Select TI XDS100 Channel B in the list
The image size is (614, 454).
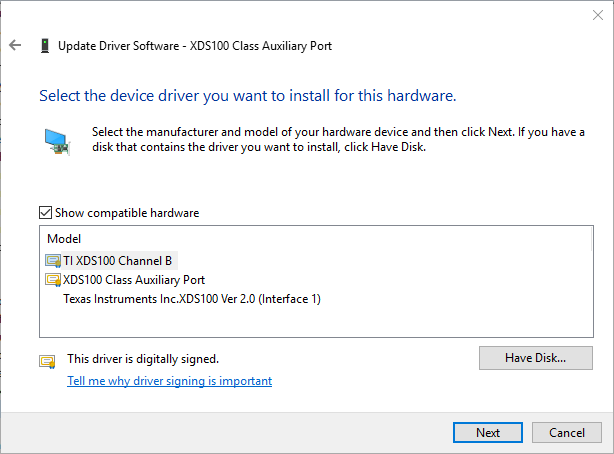pos(117,260)
